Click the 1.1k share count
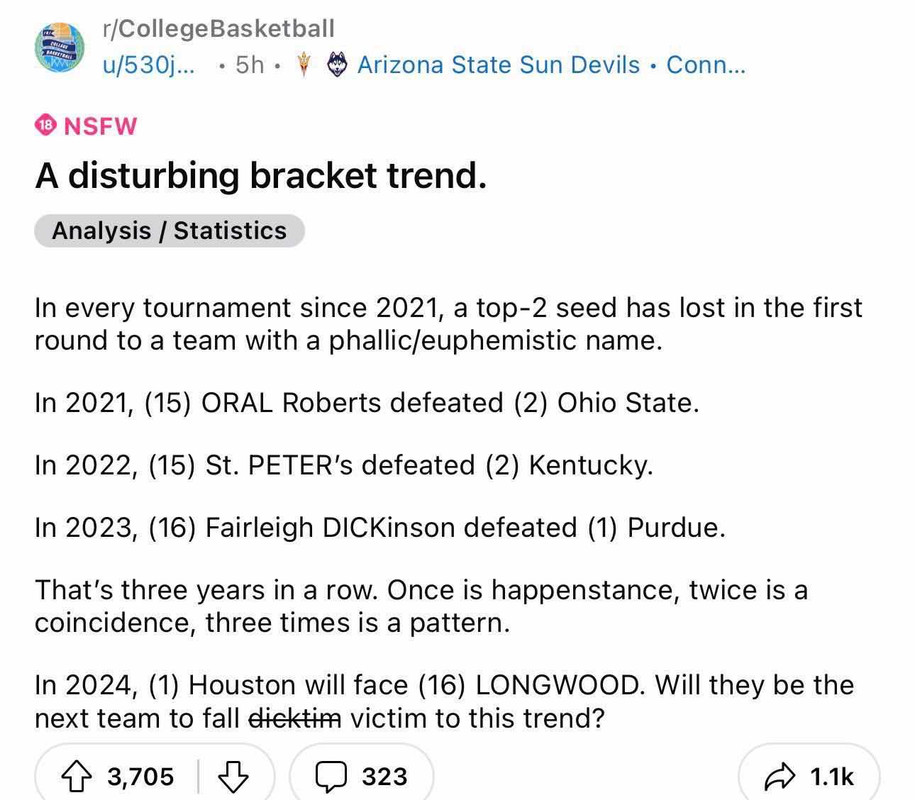Screen dimensions: 915x800 click(x=830, y=776)
